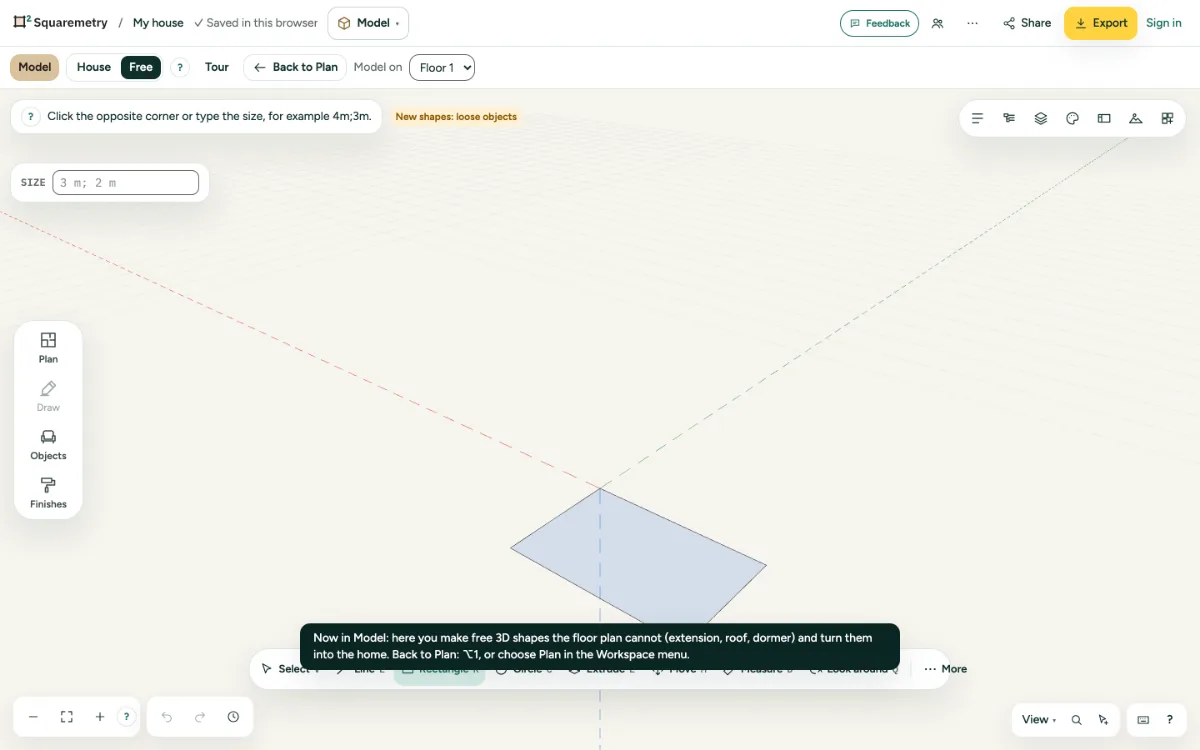
Task: Open the three-dots overflow menu in header
Action: point(972,23)
